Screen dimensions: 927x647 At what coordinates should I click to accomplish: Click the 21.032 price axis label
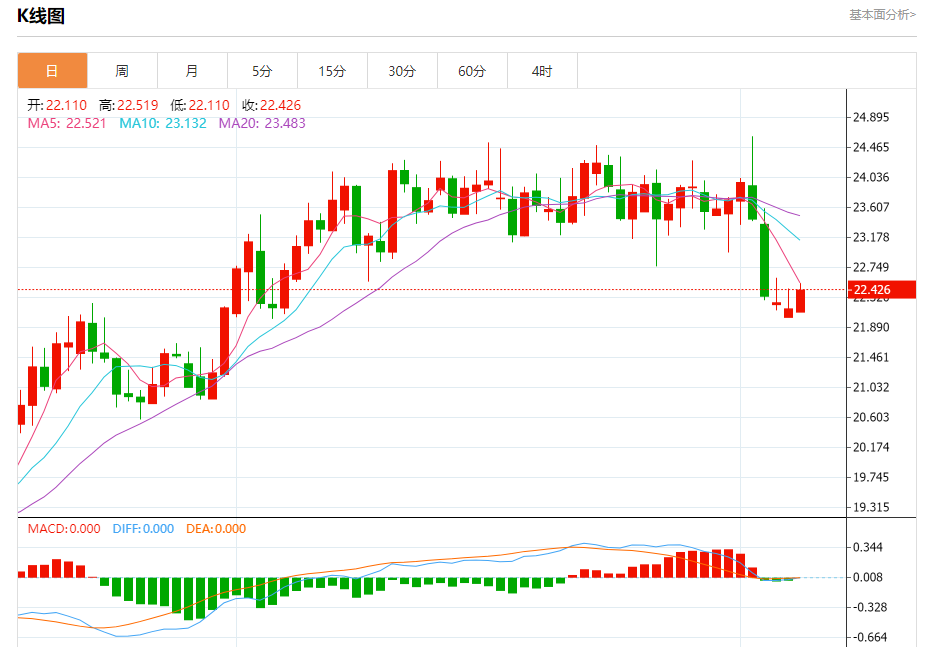click(871, 387)
